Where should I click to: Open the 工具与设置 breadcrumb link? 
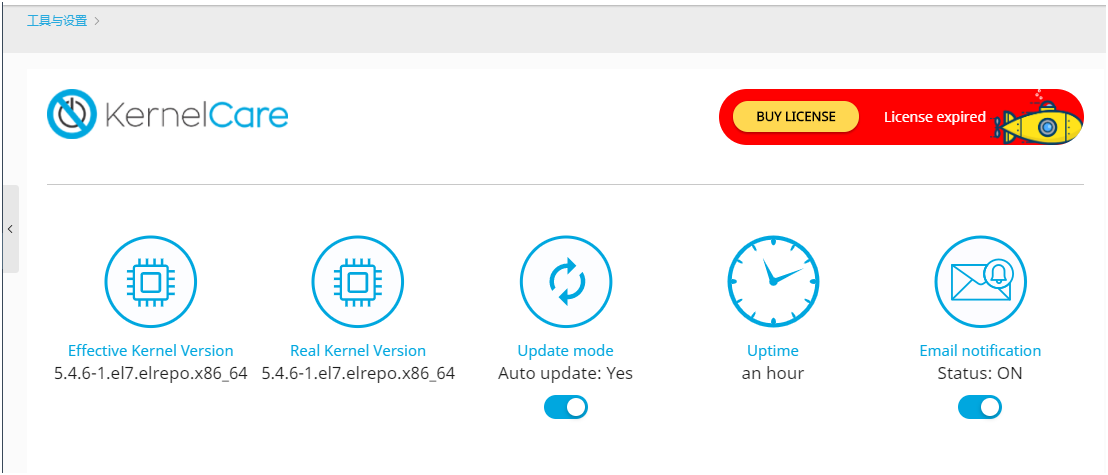tap(57, 21)
